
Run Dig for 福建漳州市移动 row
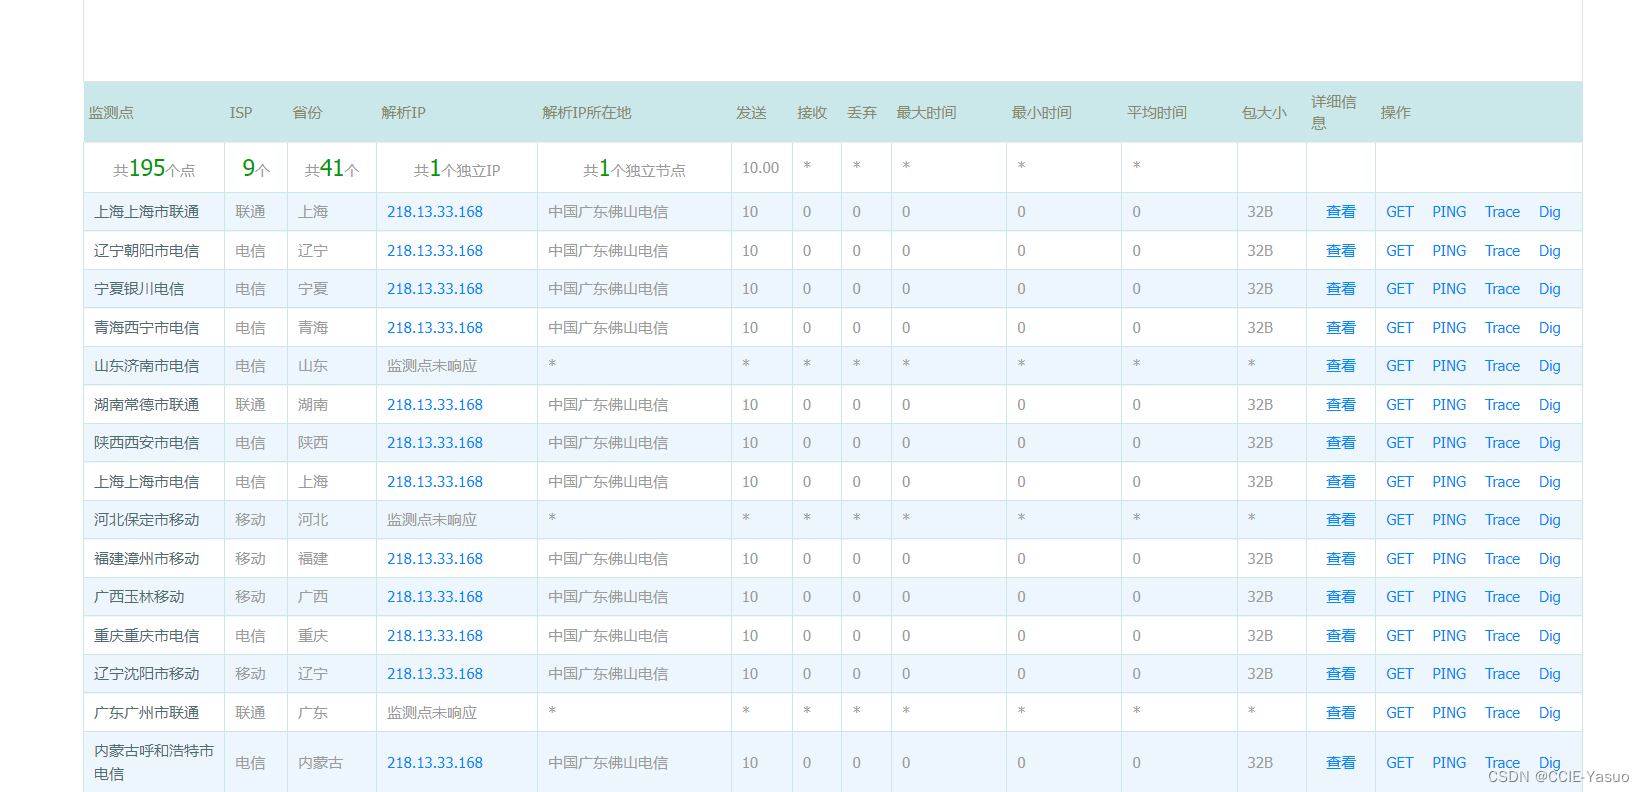1549,559
